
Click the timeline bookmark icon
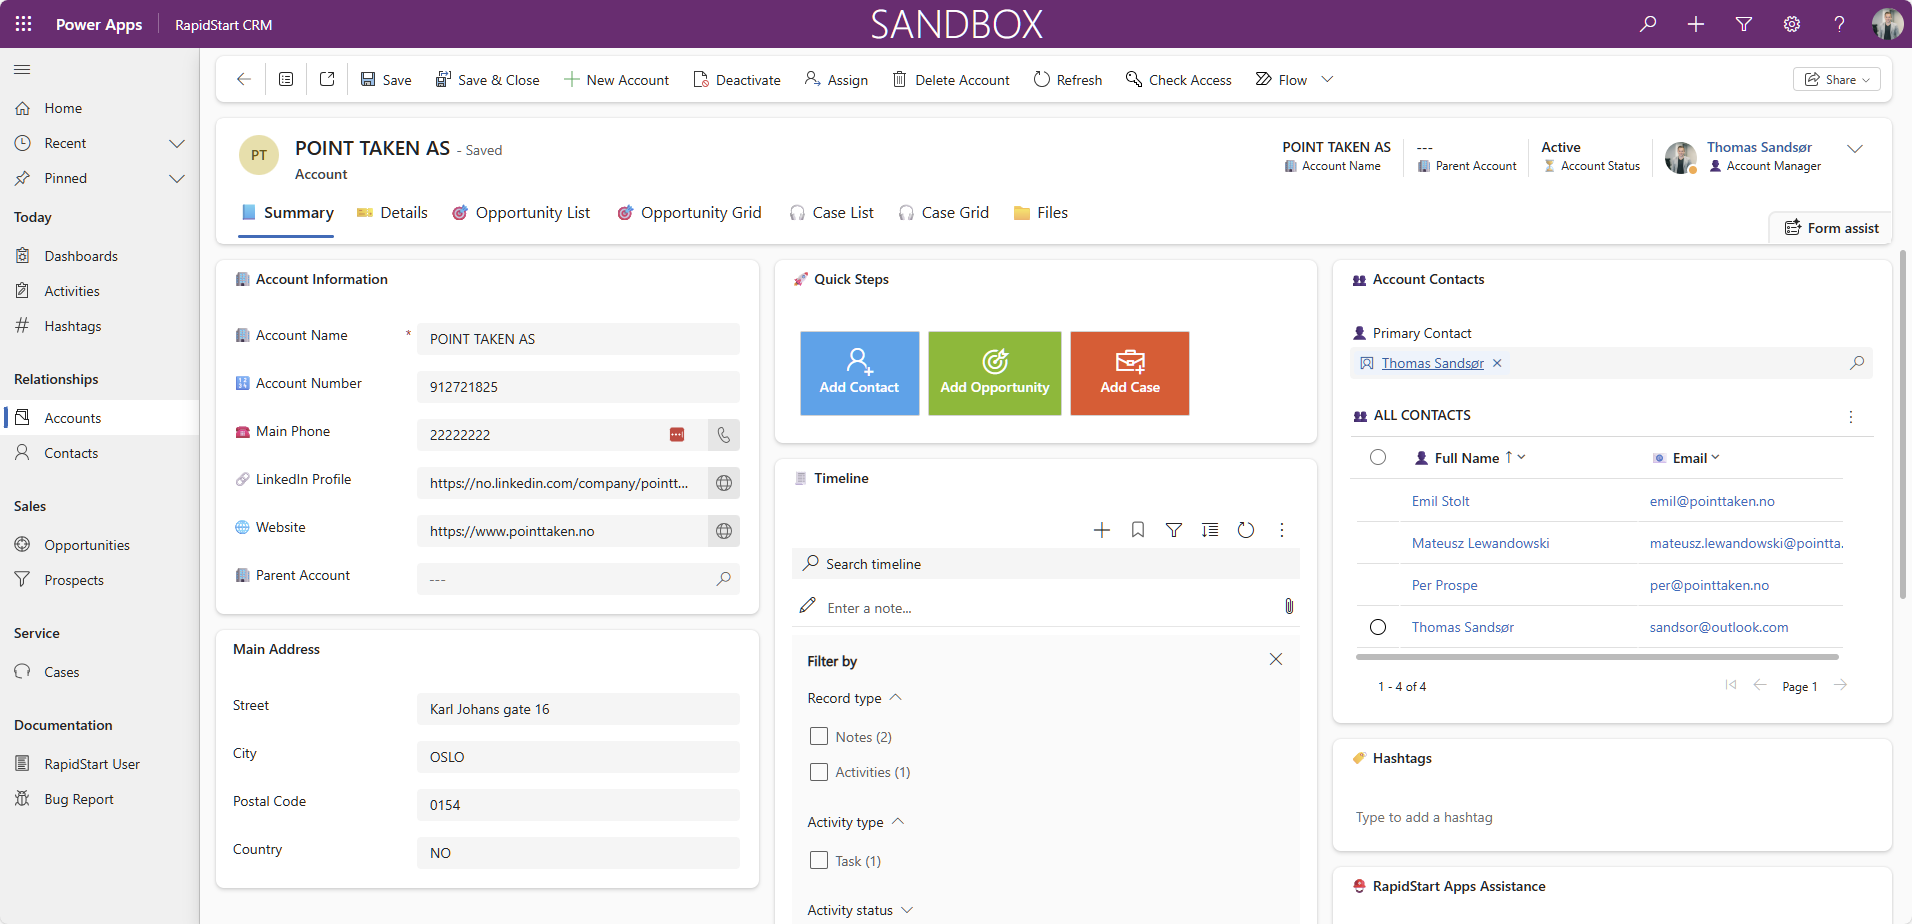(1138, 530)
